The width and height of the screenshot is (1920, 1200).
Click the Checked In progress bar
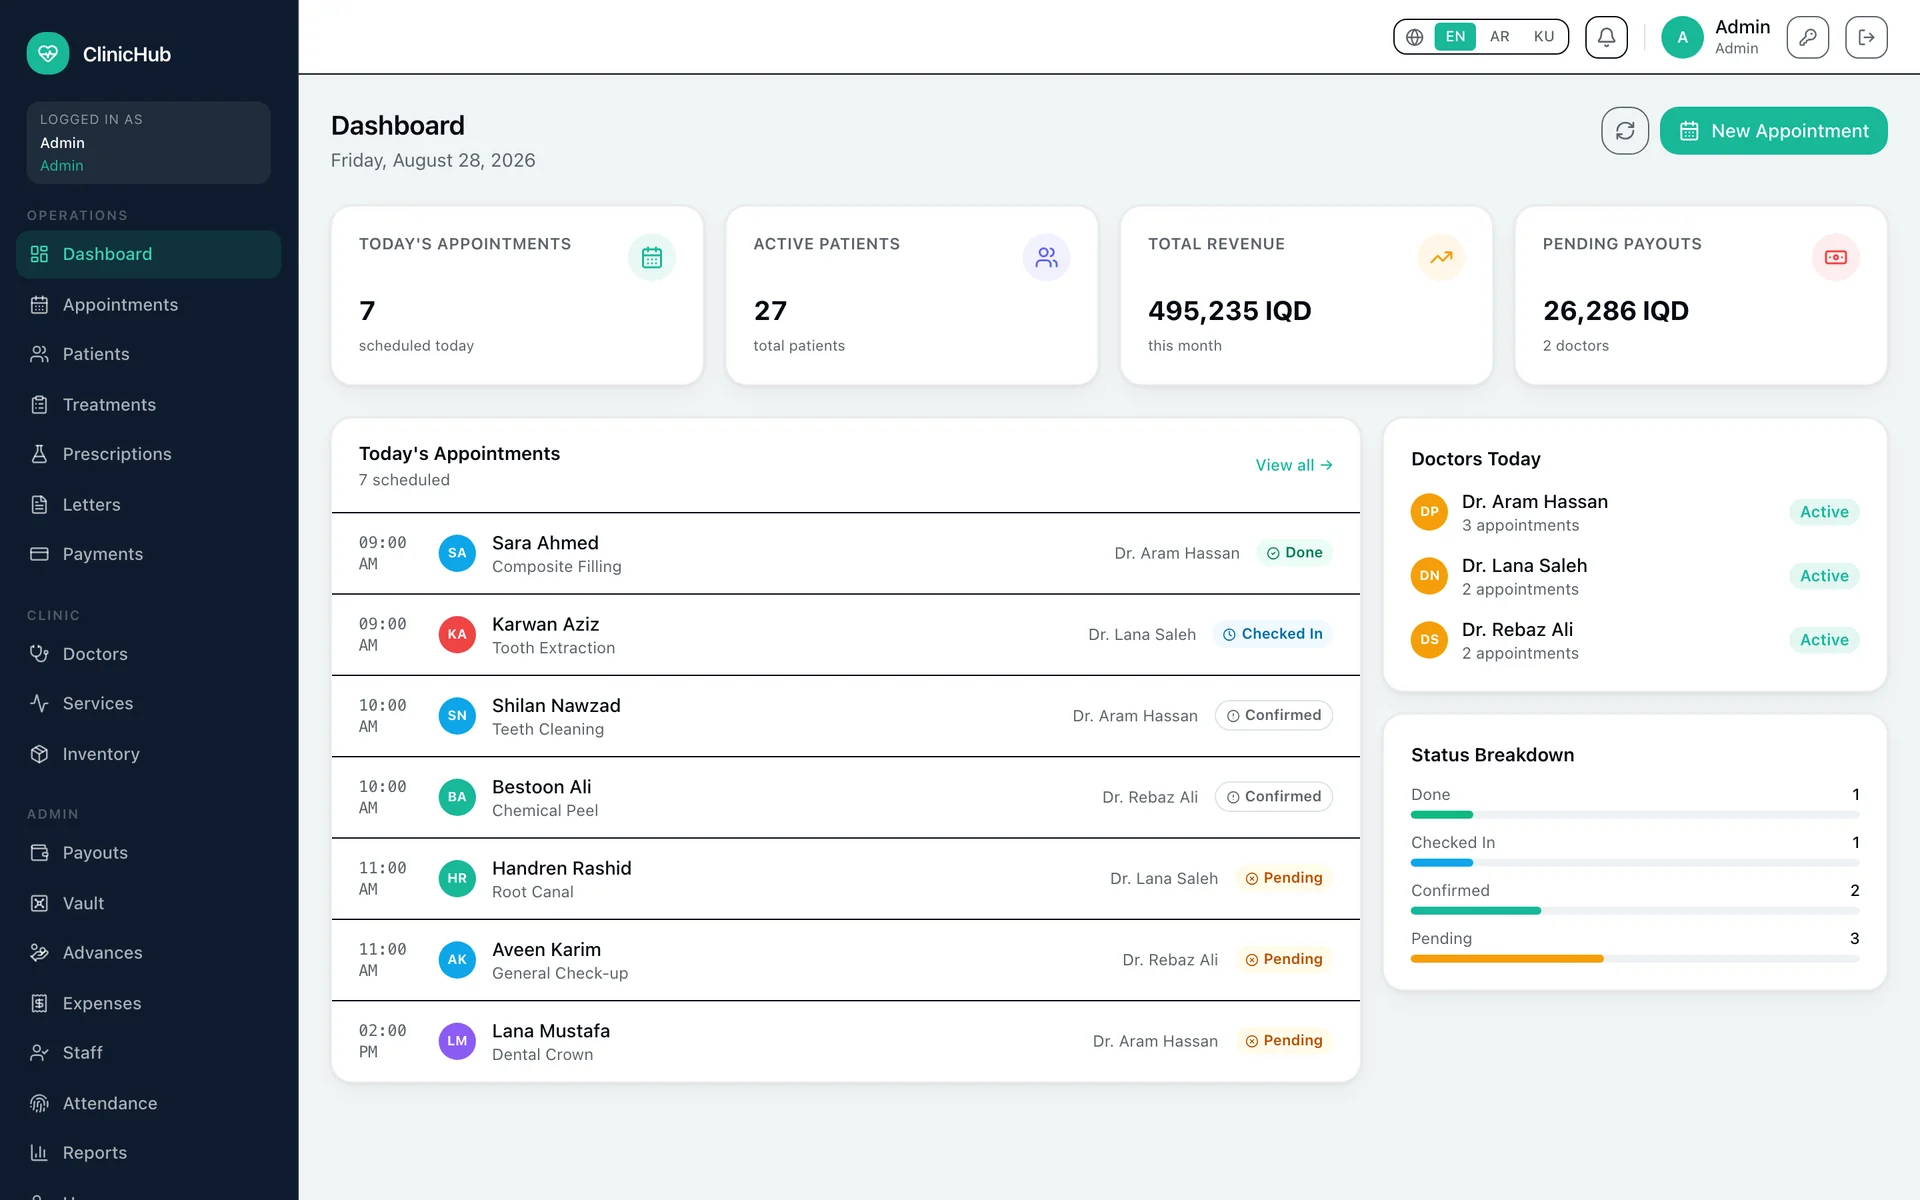(x=1635, y=863)
